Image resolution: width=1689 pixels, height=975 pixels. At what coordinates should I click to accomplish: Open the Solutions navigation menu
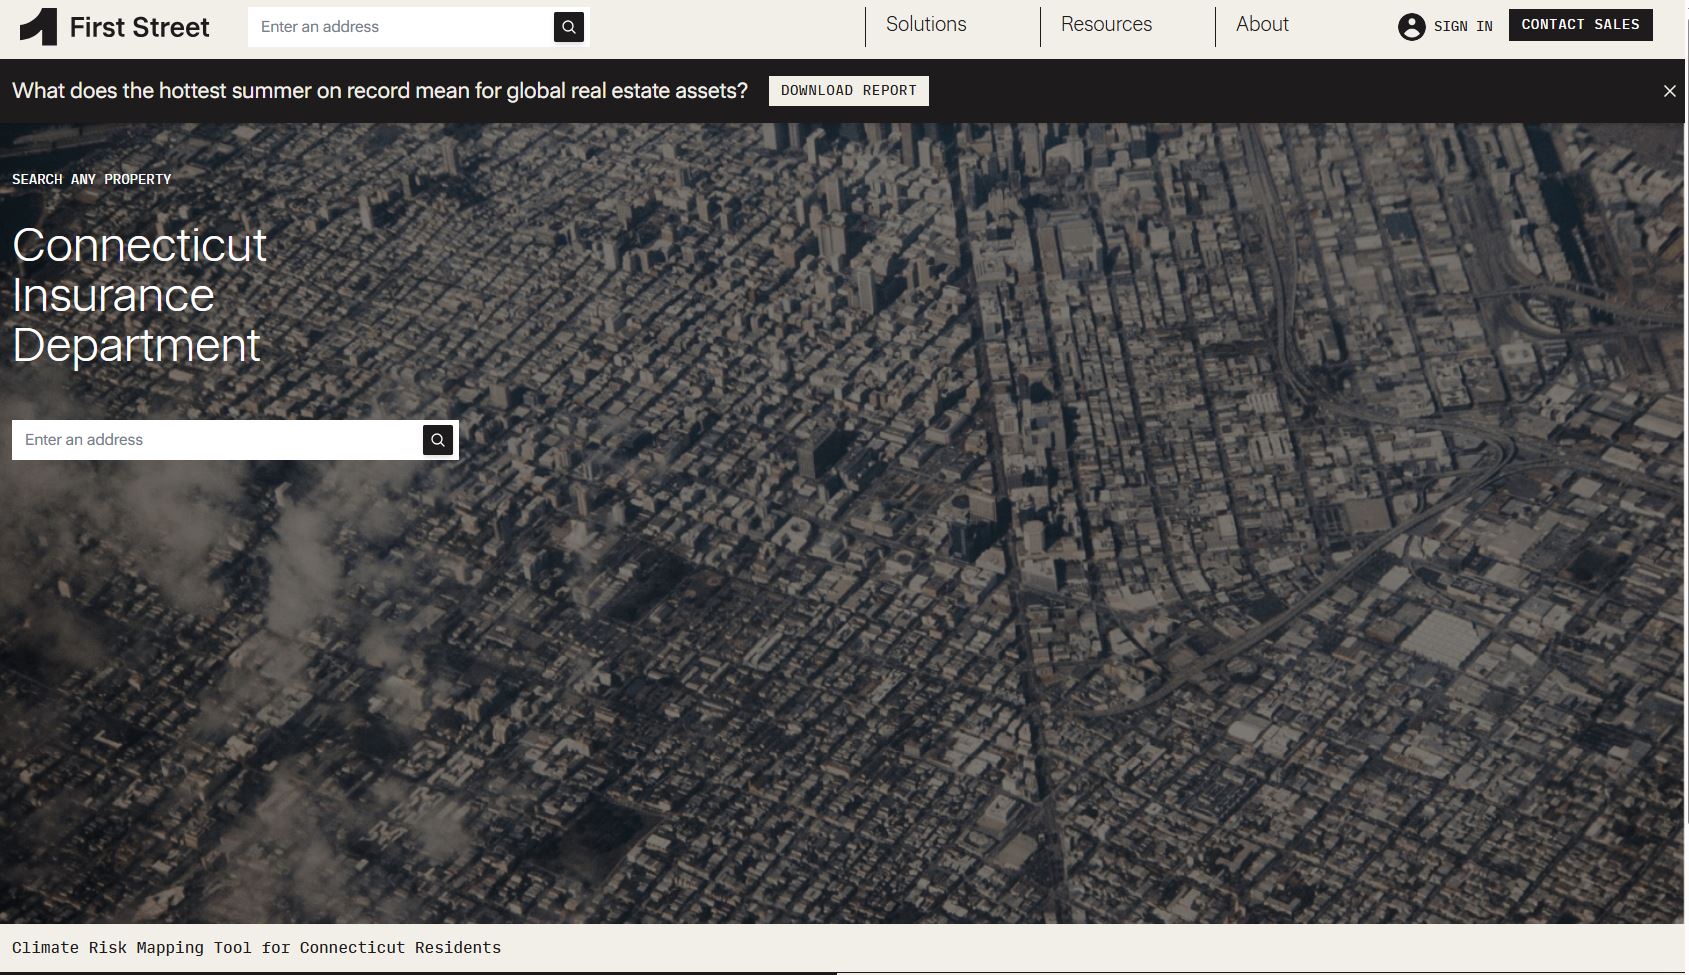pyautogui.click(x=925, y=24)
